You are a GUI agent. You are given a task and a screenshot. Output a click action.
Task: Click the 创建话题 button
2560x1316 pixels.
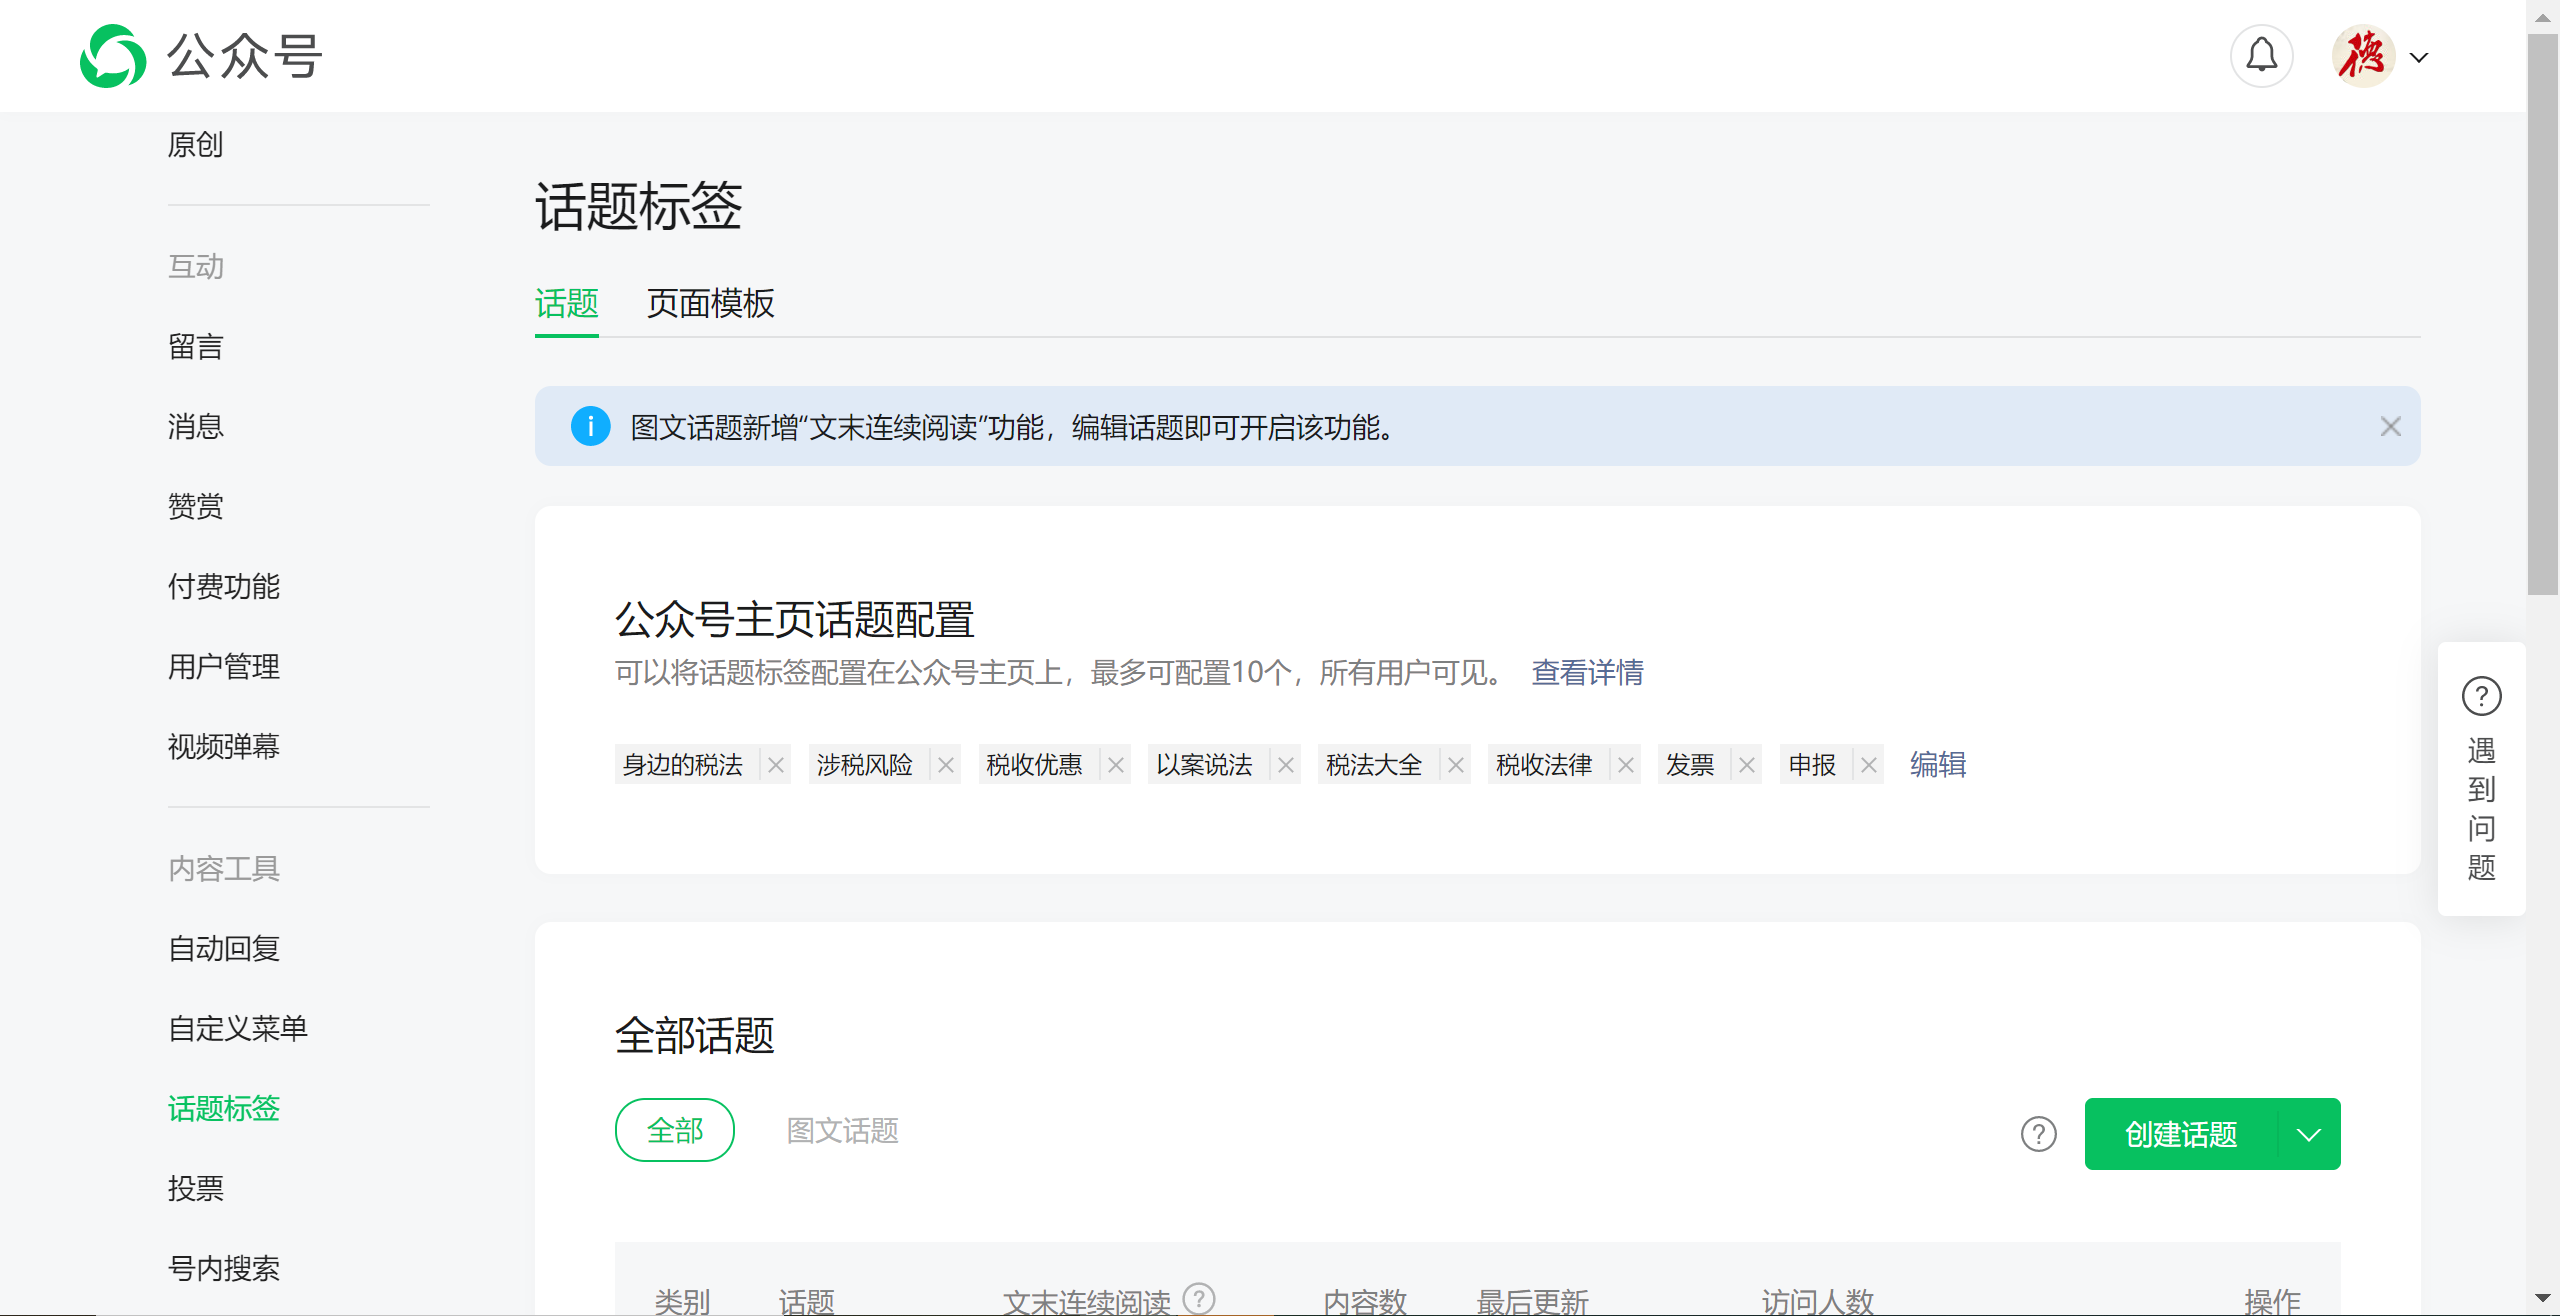[x=2181, y=1134]
